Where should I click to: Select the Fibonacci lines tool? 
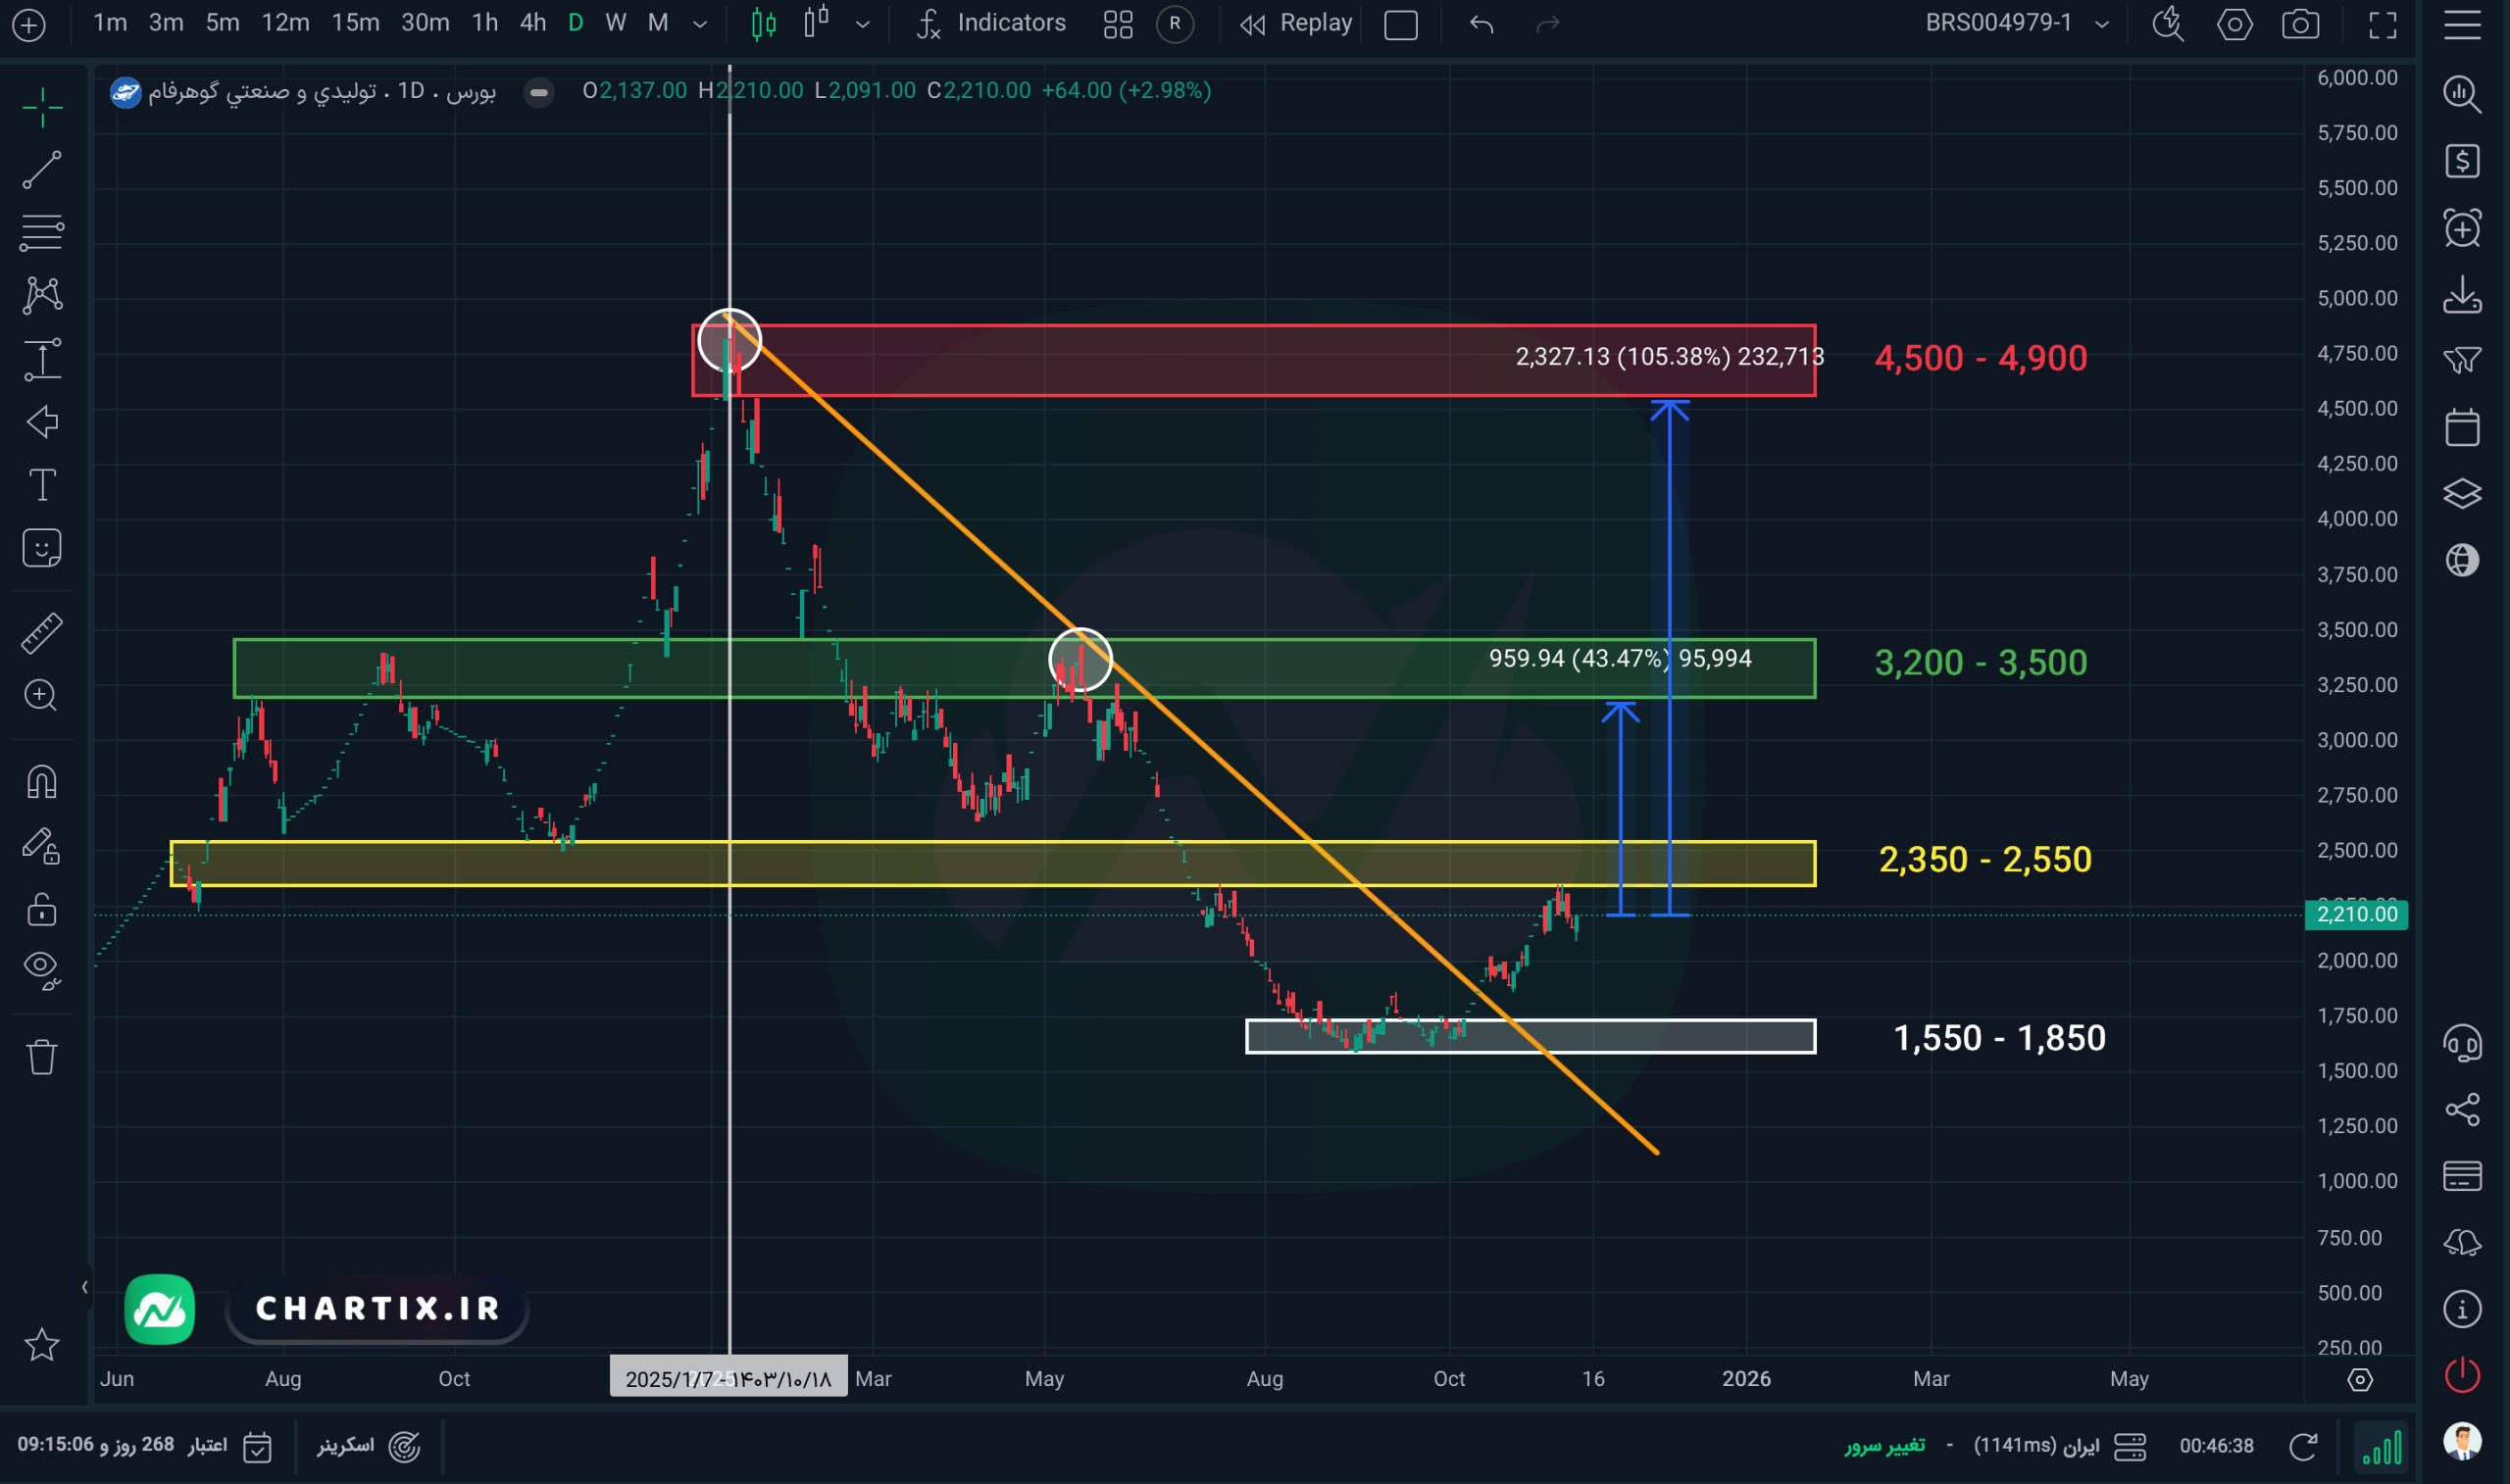coord(41,232)
